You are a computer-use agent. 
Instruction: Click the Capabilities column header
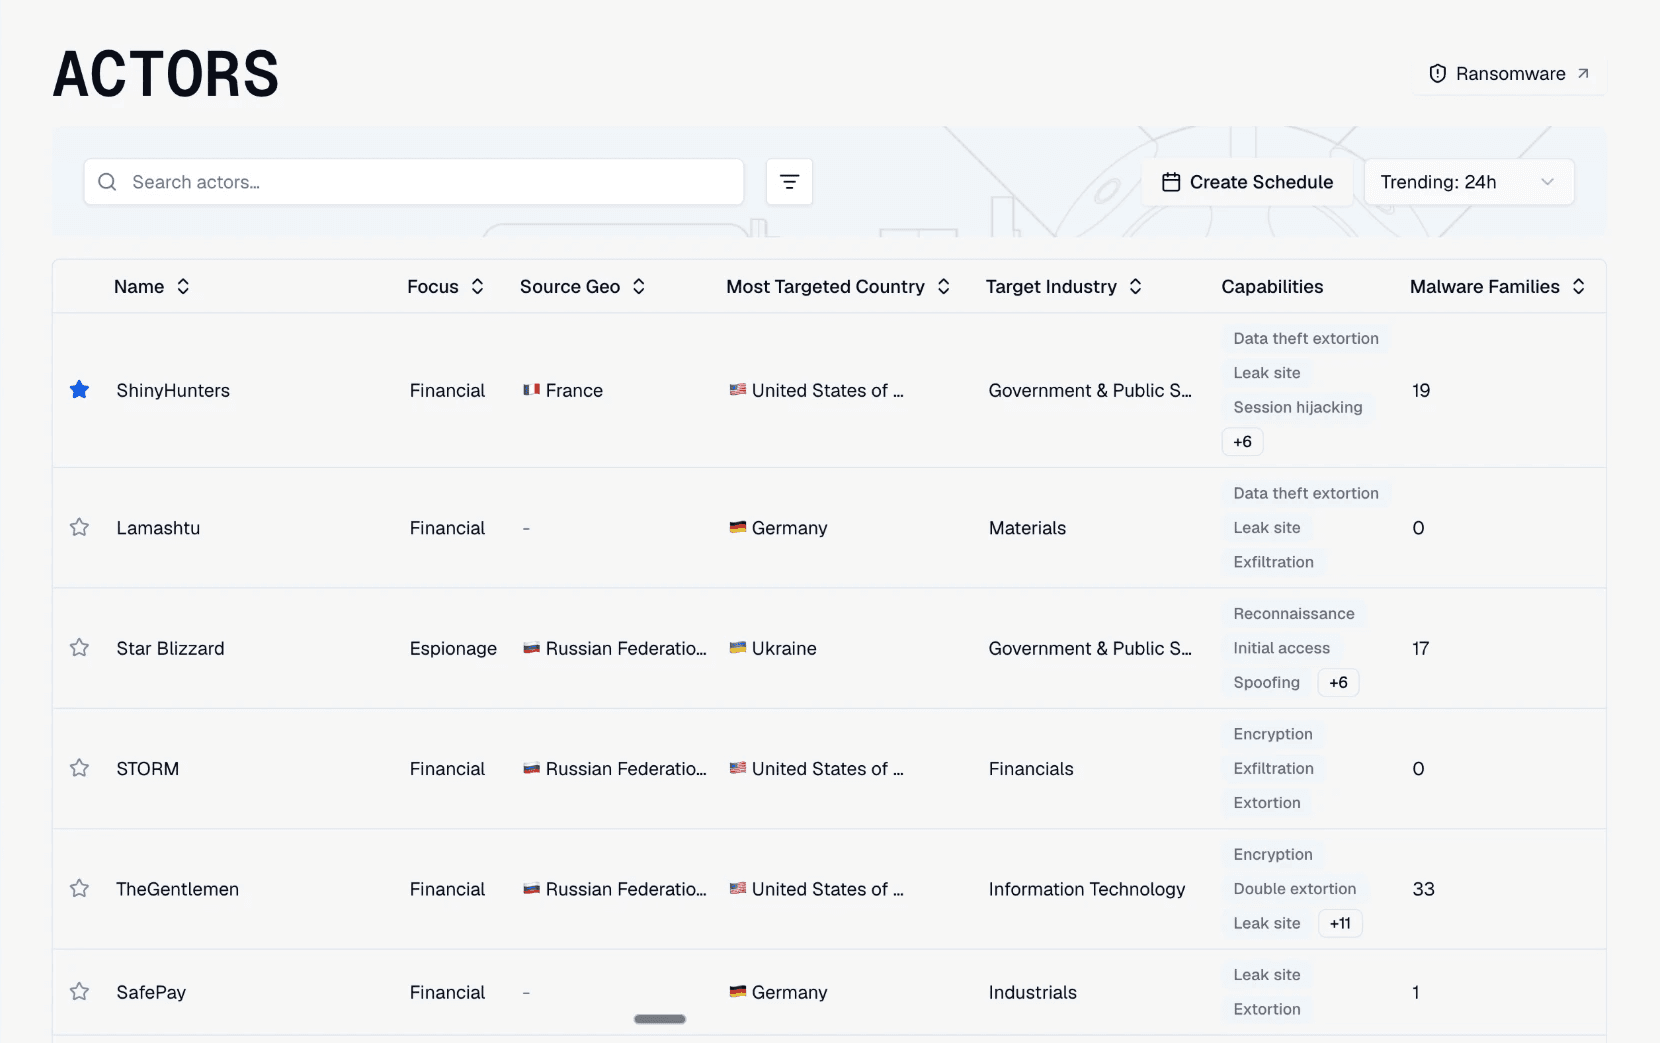tap(1272, 287)
